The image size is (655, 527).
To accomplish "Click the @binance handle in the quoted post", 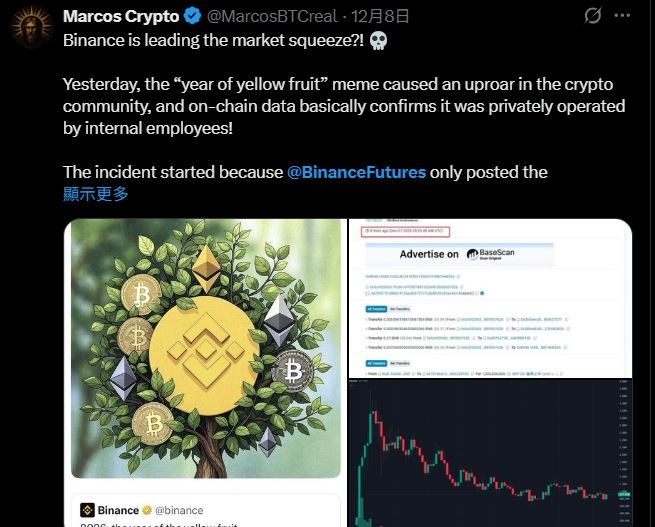I will [x=179, y=510].
